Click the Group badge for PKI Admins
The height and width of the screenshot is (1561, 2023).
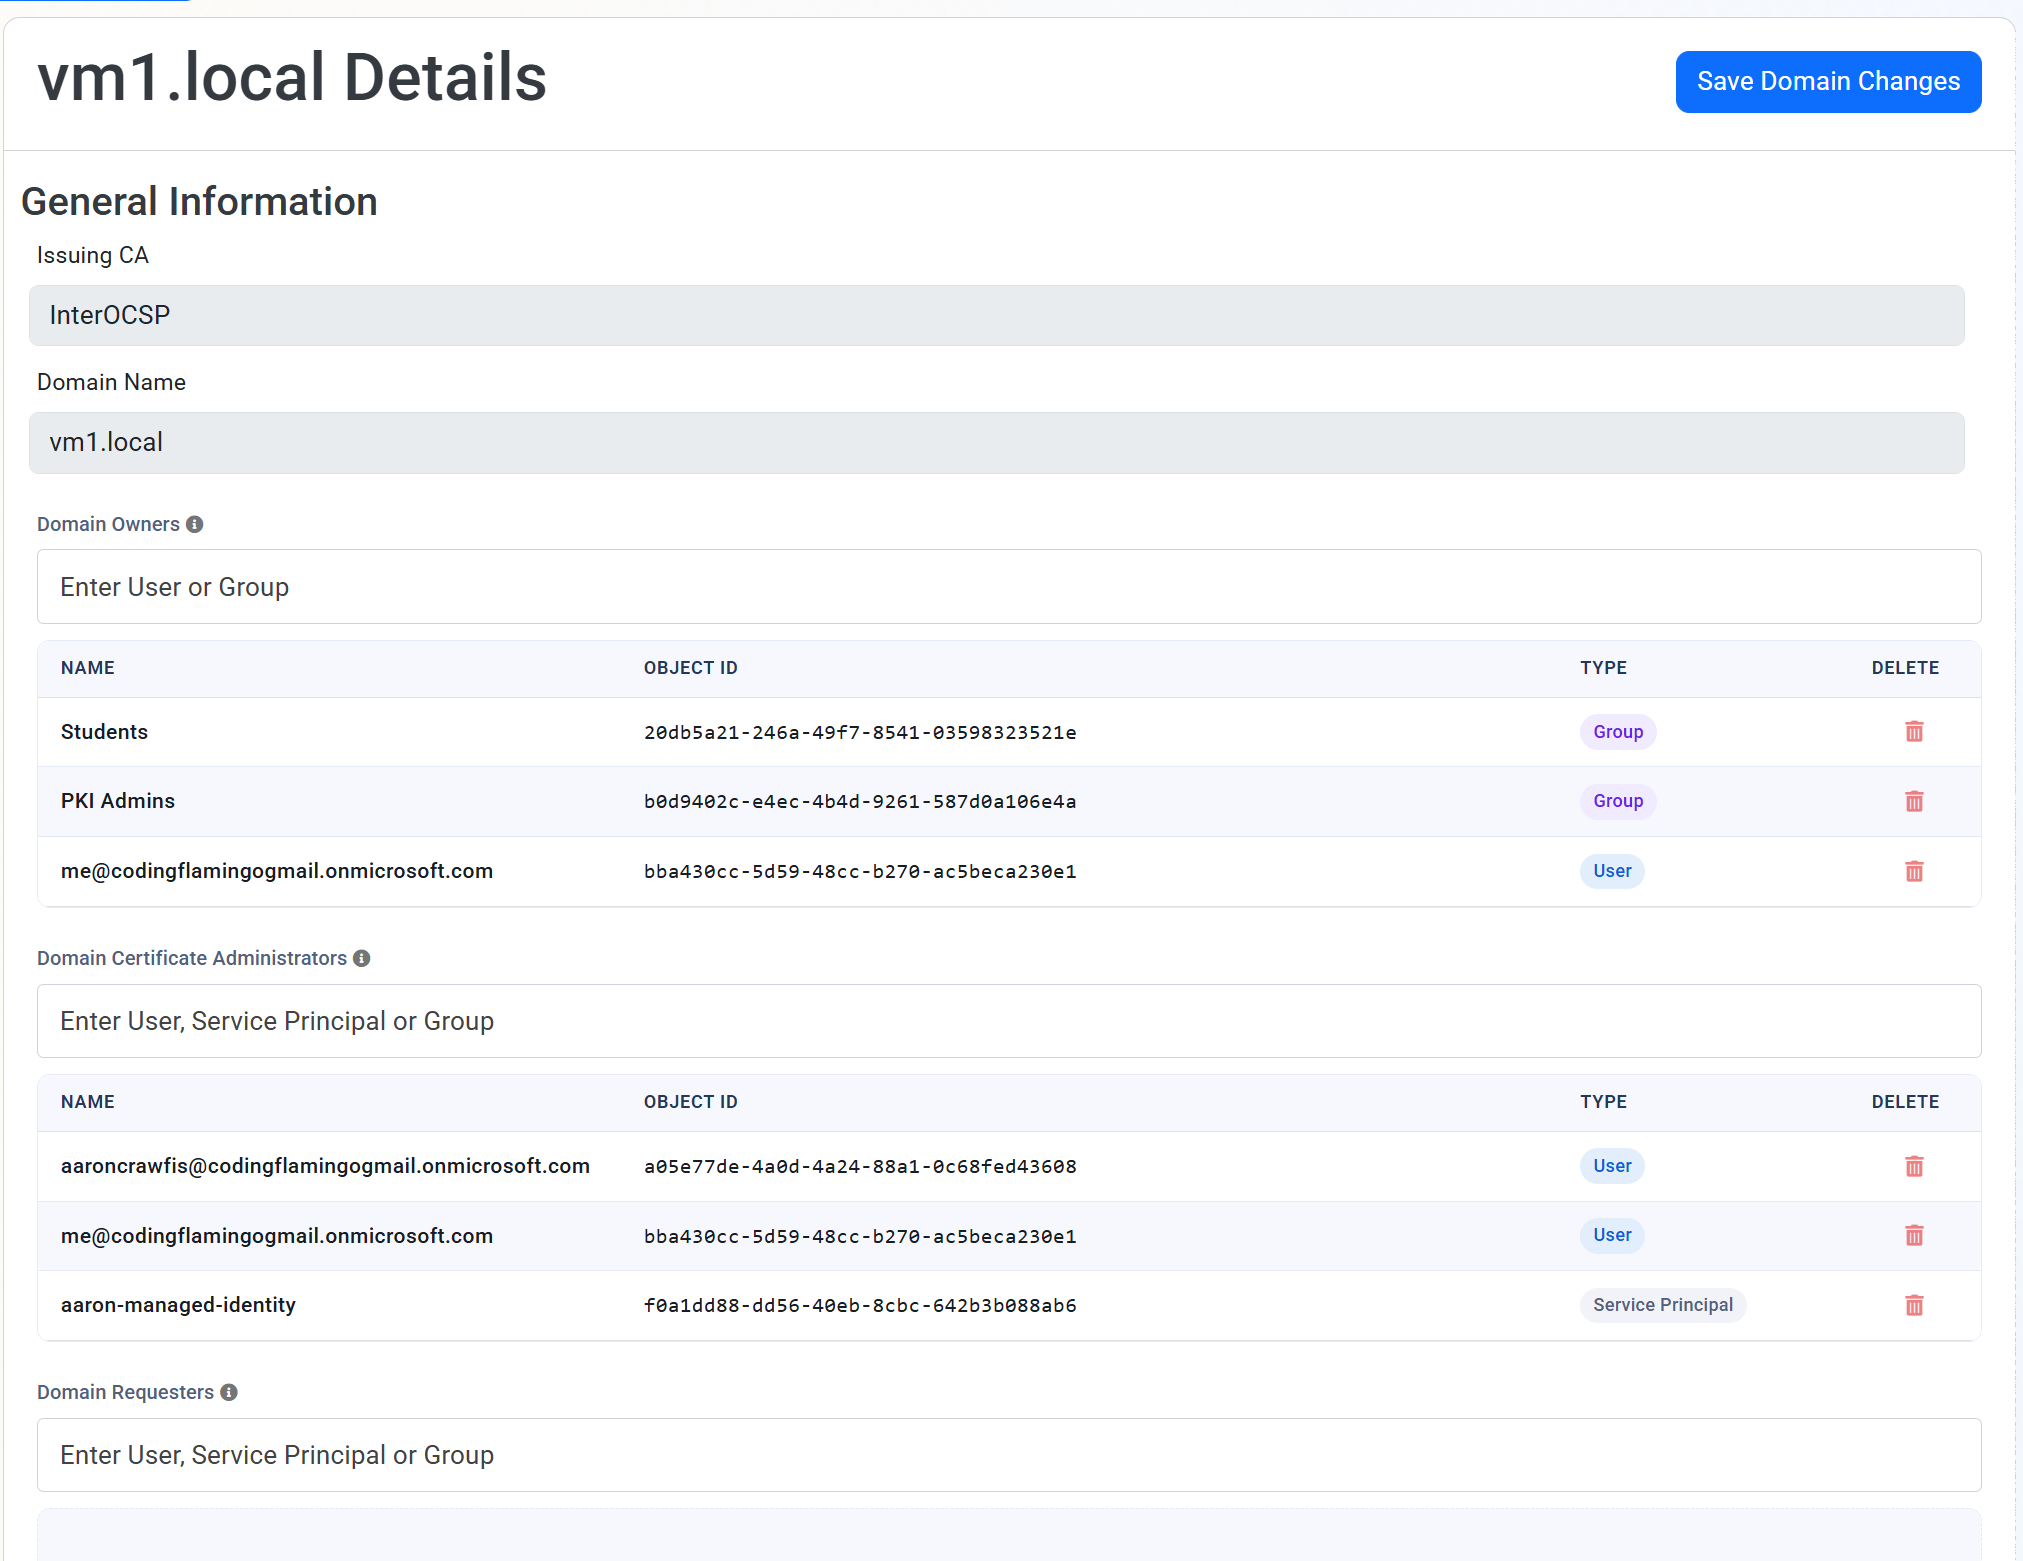point(1618,801)
